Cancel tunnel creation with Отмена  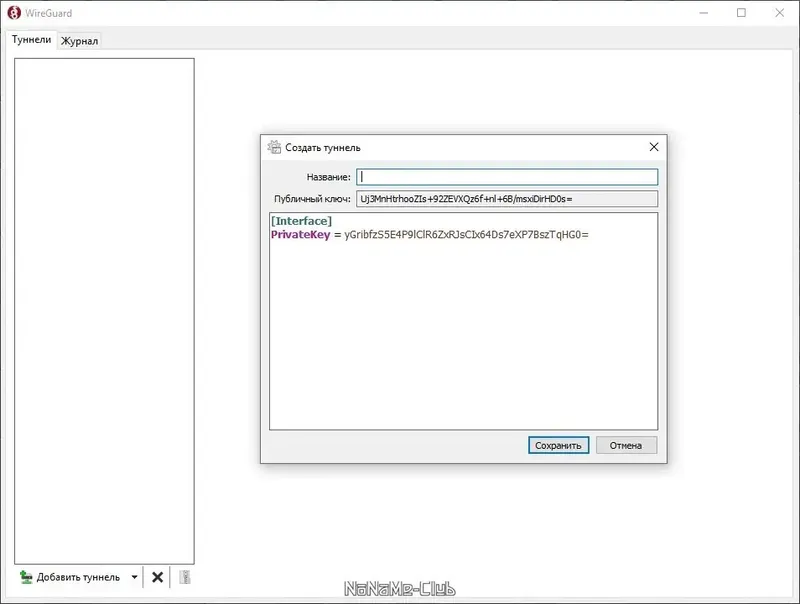point(626,445)
